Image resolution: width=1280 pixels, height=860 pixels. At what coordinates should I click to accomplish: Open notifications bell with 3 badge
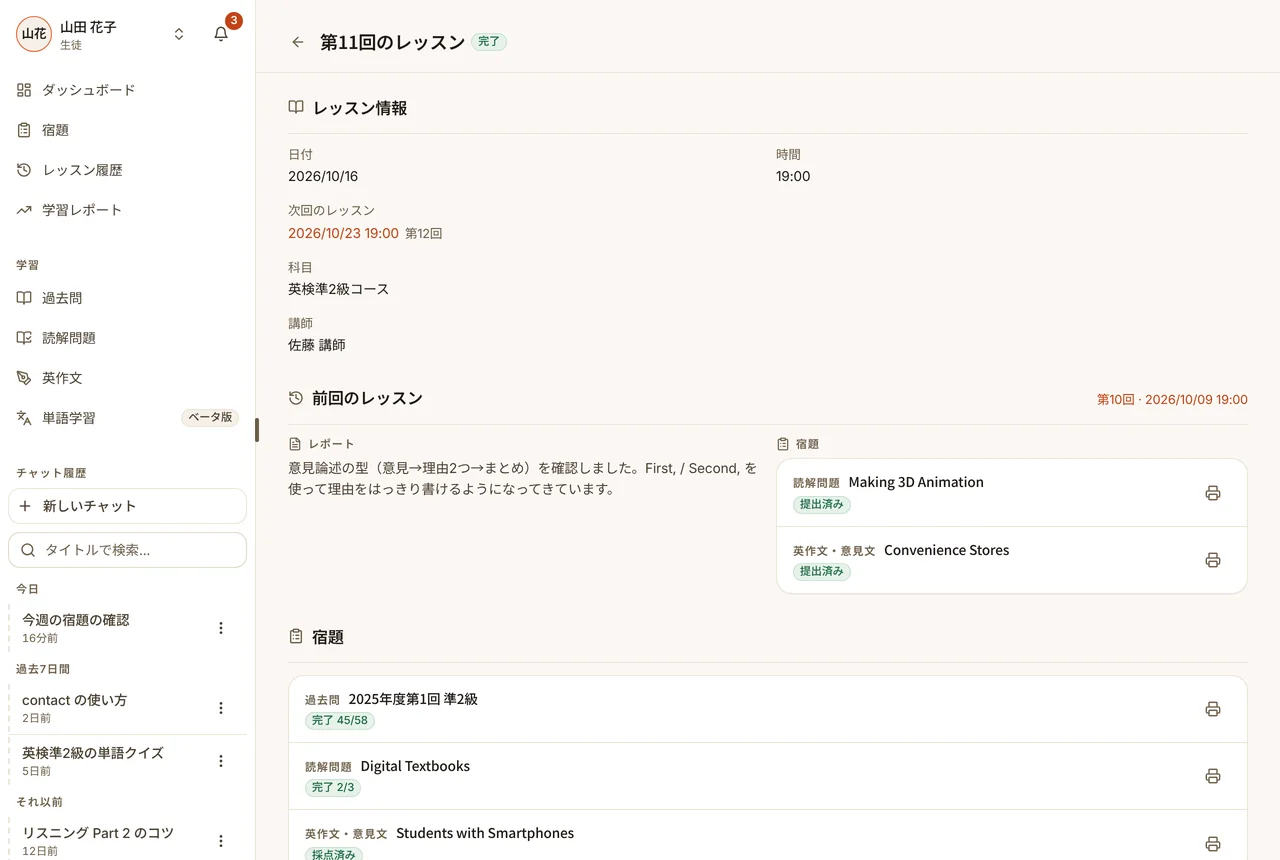click(x=221, y=34)
